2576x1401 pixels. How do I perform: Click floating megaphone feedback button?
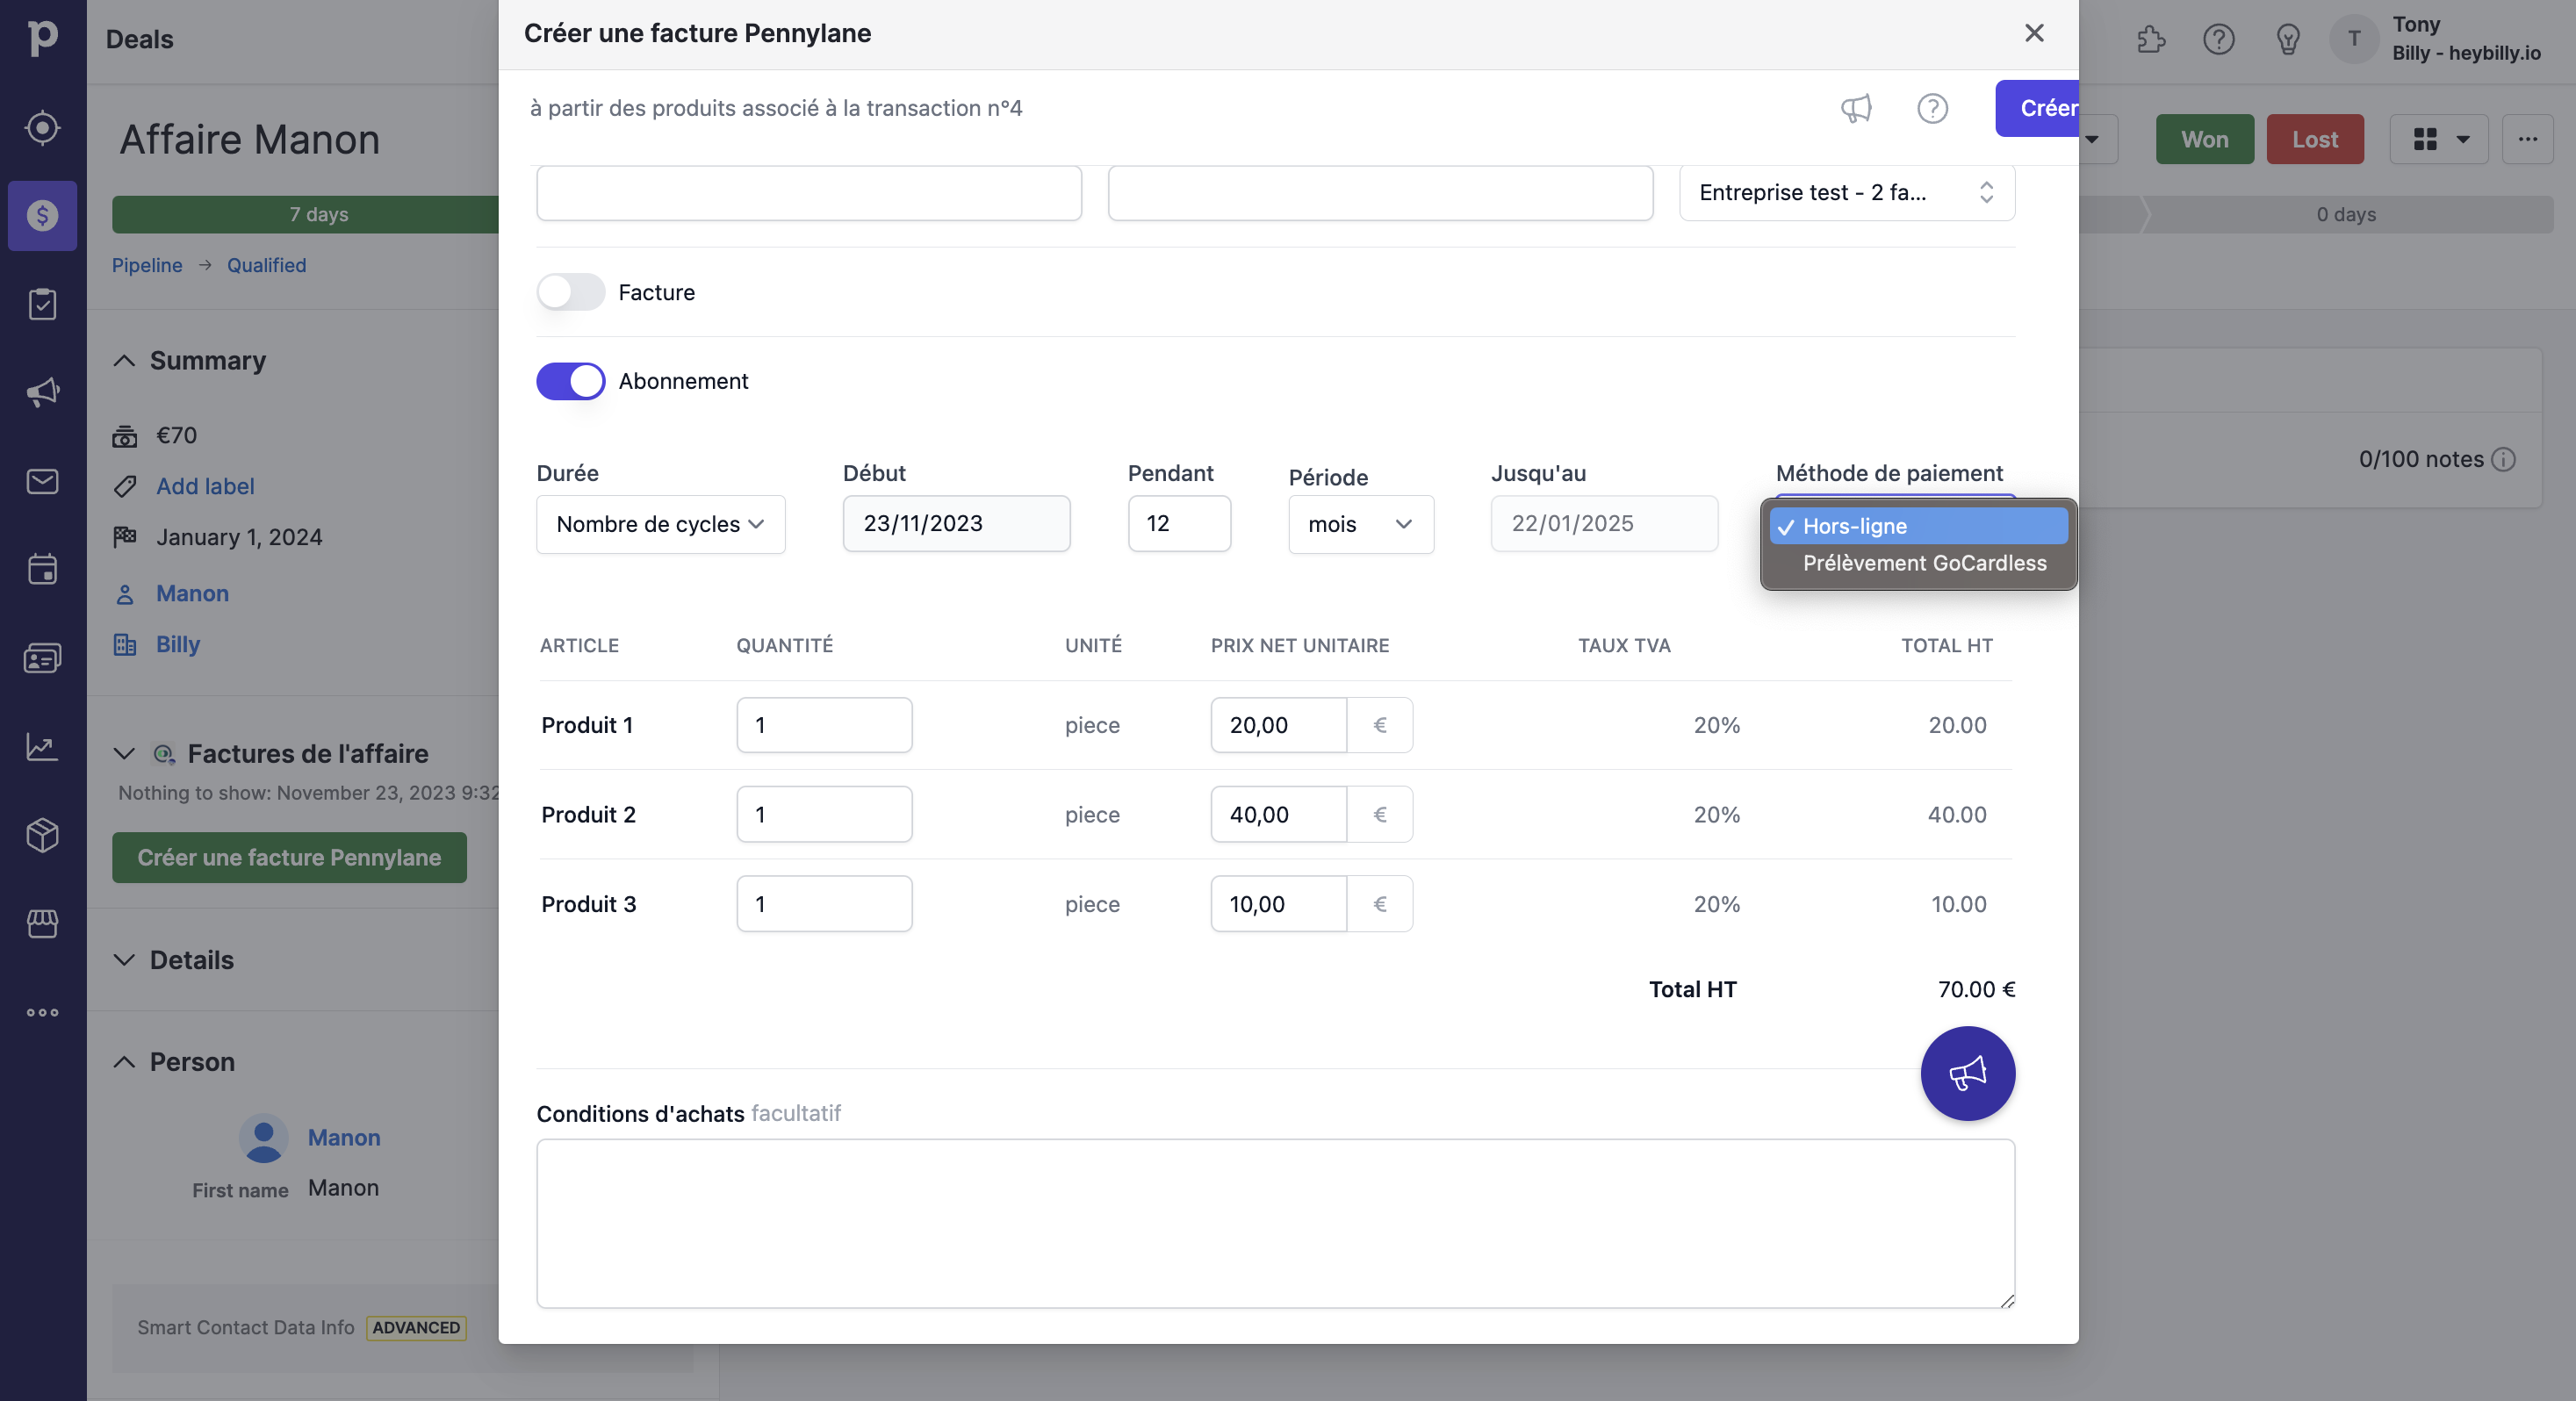coord(1967,1073)
